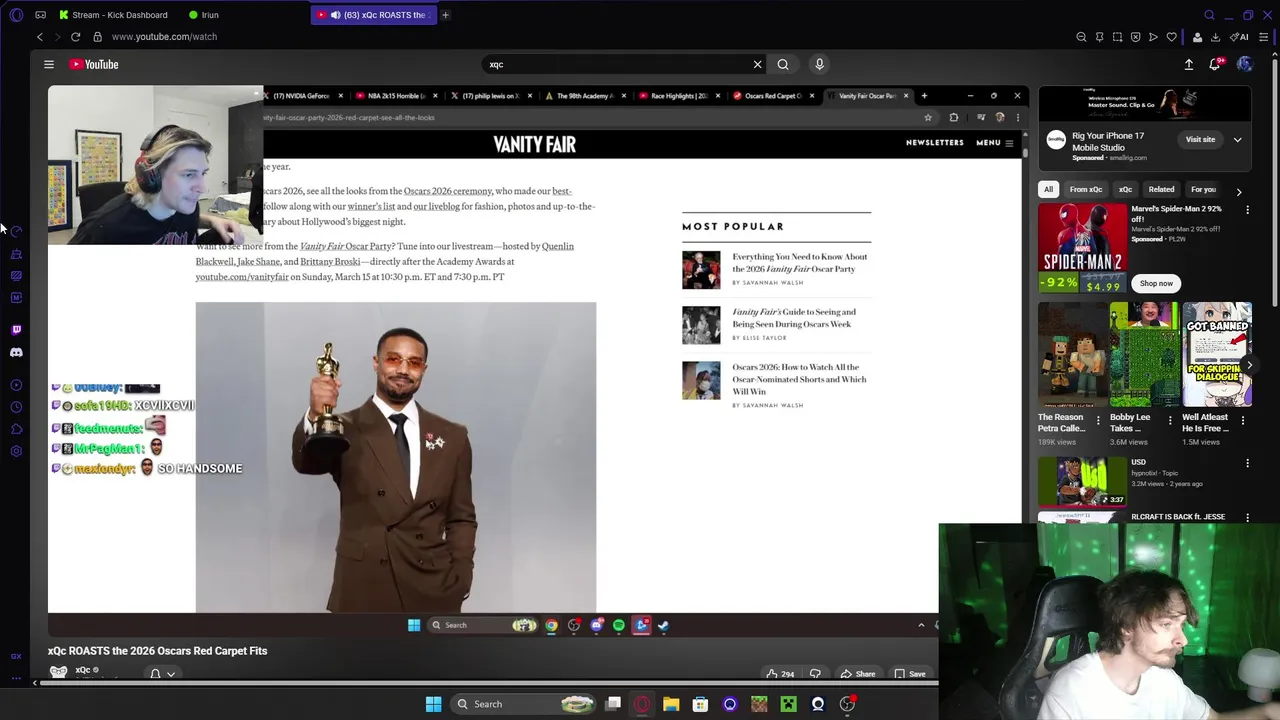Reload the current page

75,37
